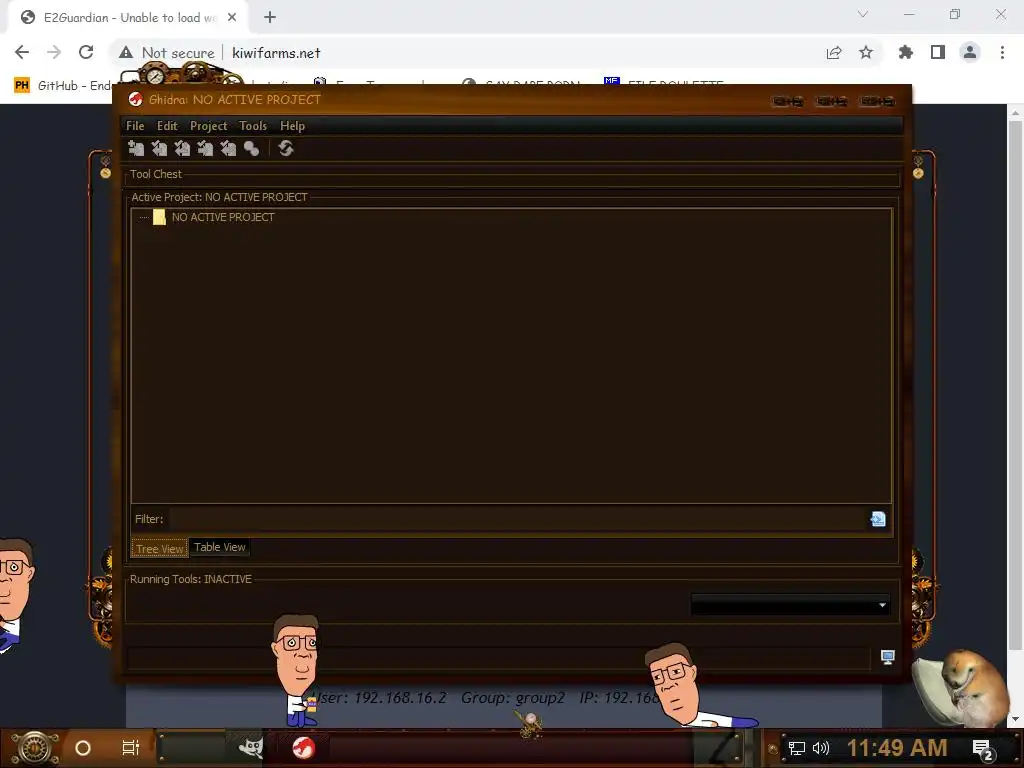Click the Ghidra dragon logo in title bar
The width and height of the screenshot is (1024, 768).
point(136,99)
